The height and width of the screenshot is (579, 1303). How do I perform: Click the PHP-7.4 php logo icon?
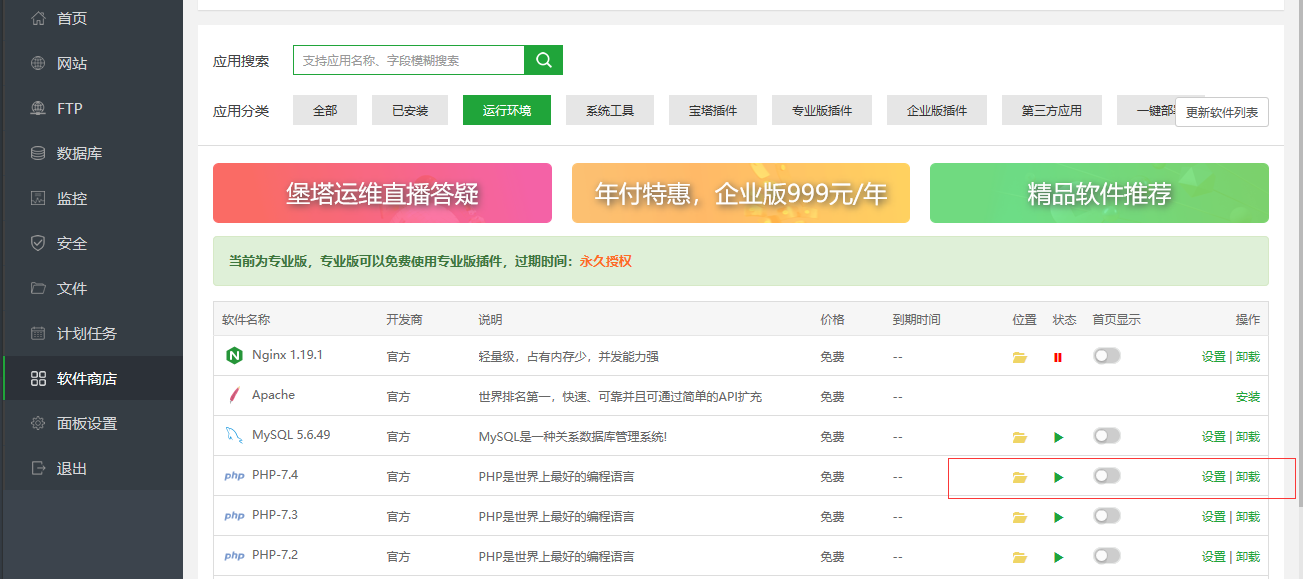click(x=234, y=476)
